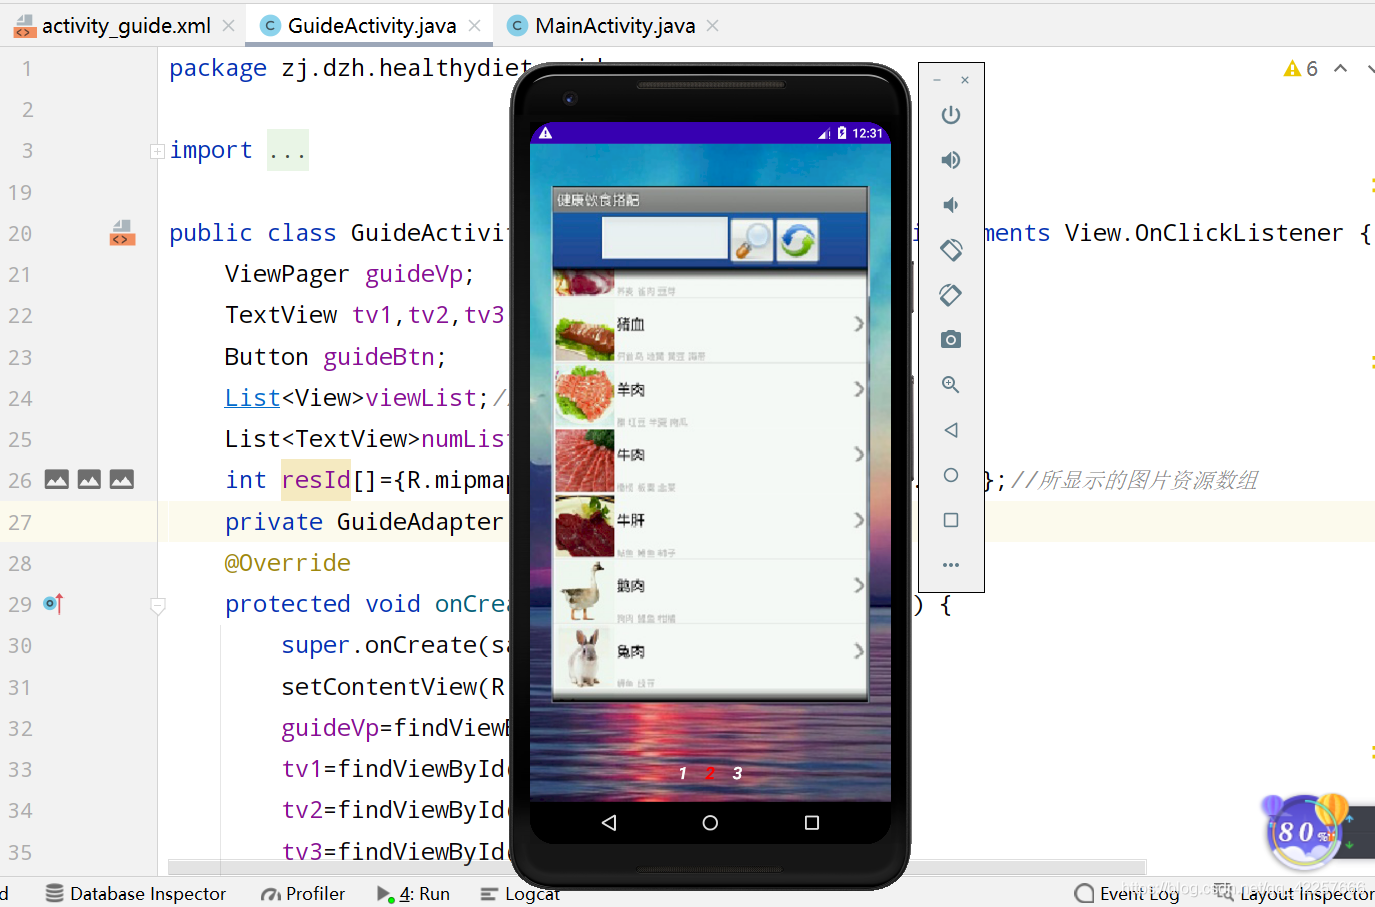Viewport: 1375px width, 907px height.
Task: Click the home circle in the emulator side toolbar
Action: point(951,475)
